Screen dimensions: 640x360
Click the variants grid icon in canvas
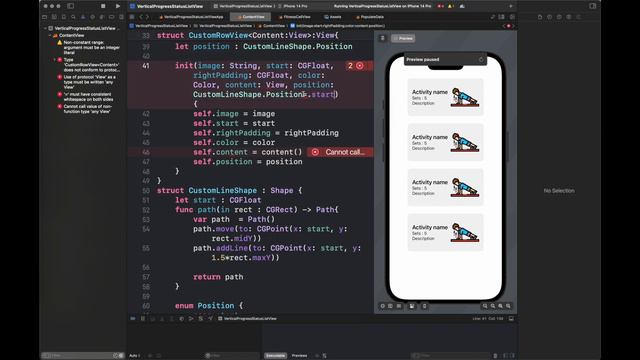(x=399, y=306)
